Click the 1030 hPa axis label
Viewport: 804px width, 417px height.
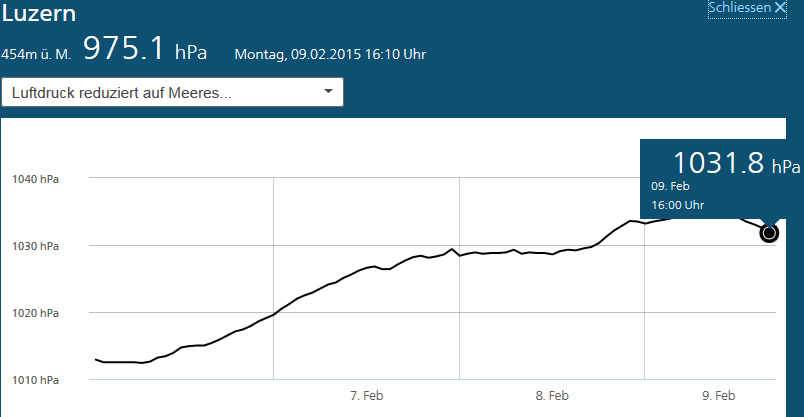tap(35, 246)
